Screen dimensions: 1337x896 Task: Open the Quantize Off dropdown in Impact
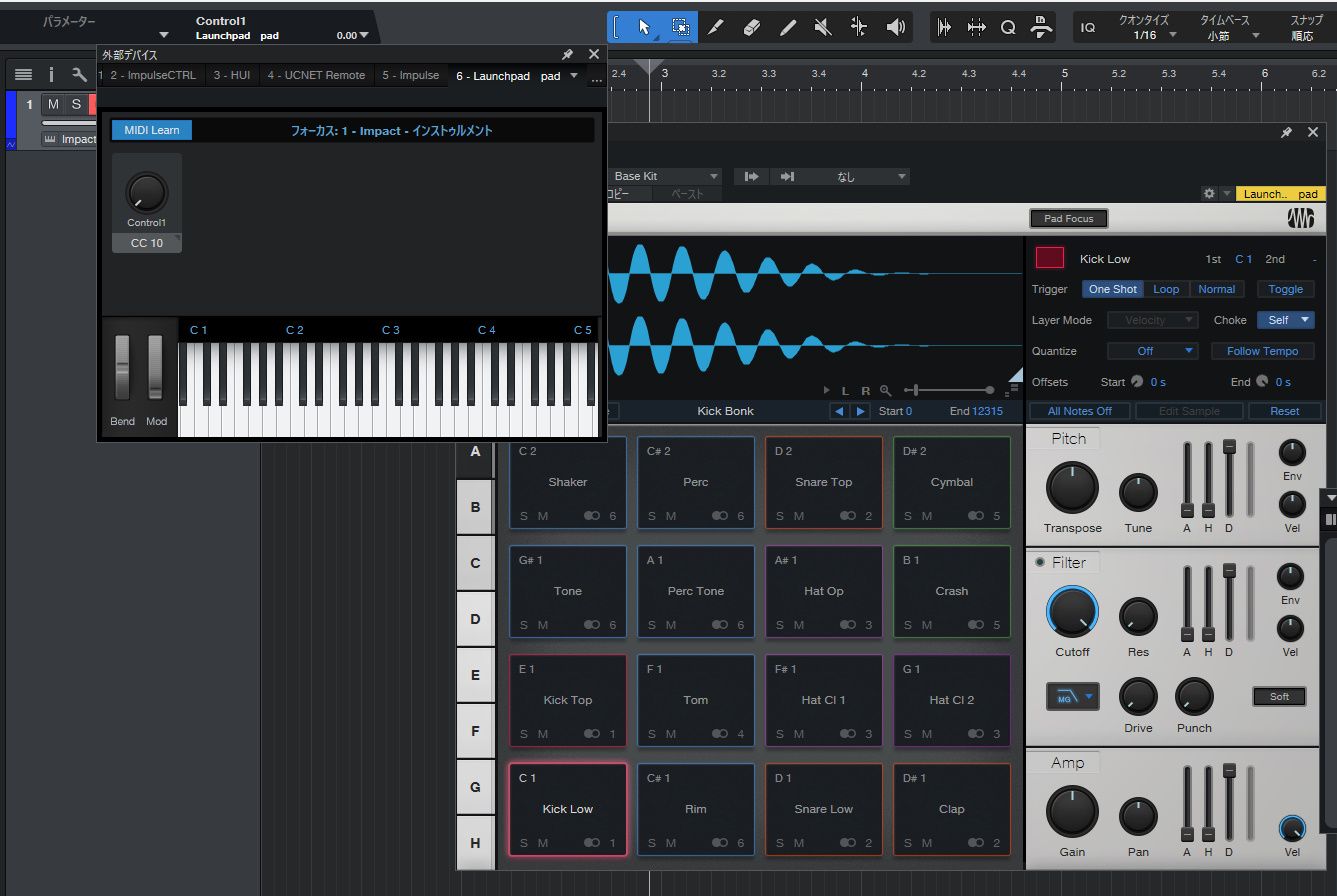[x=1152, y=351]
